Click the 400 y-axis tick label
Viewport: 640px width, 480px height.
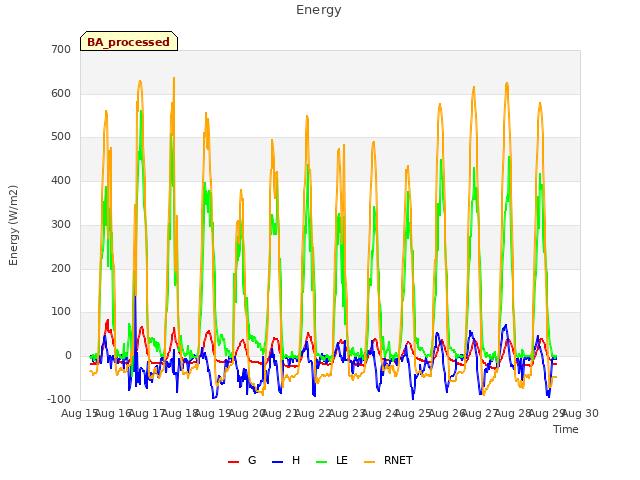tap(61, 181)
